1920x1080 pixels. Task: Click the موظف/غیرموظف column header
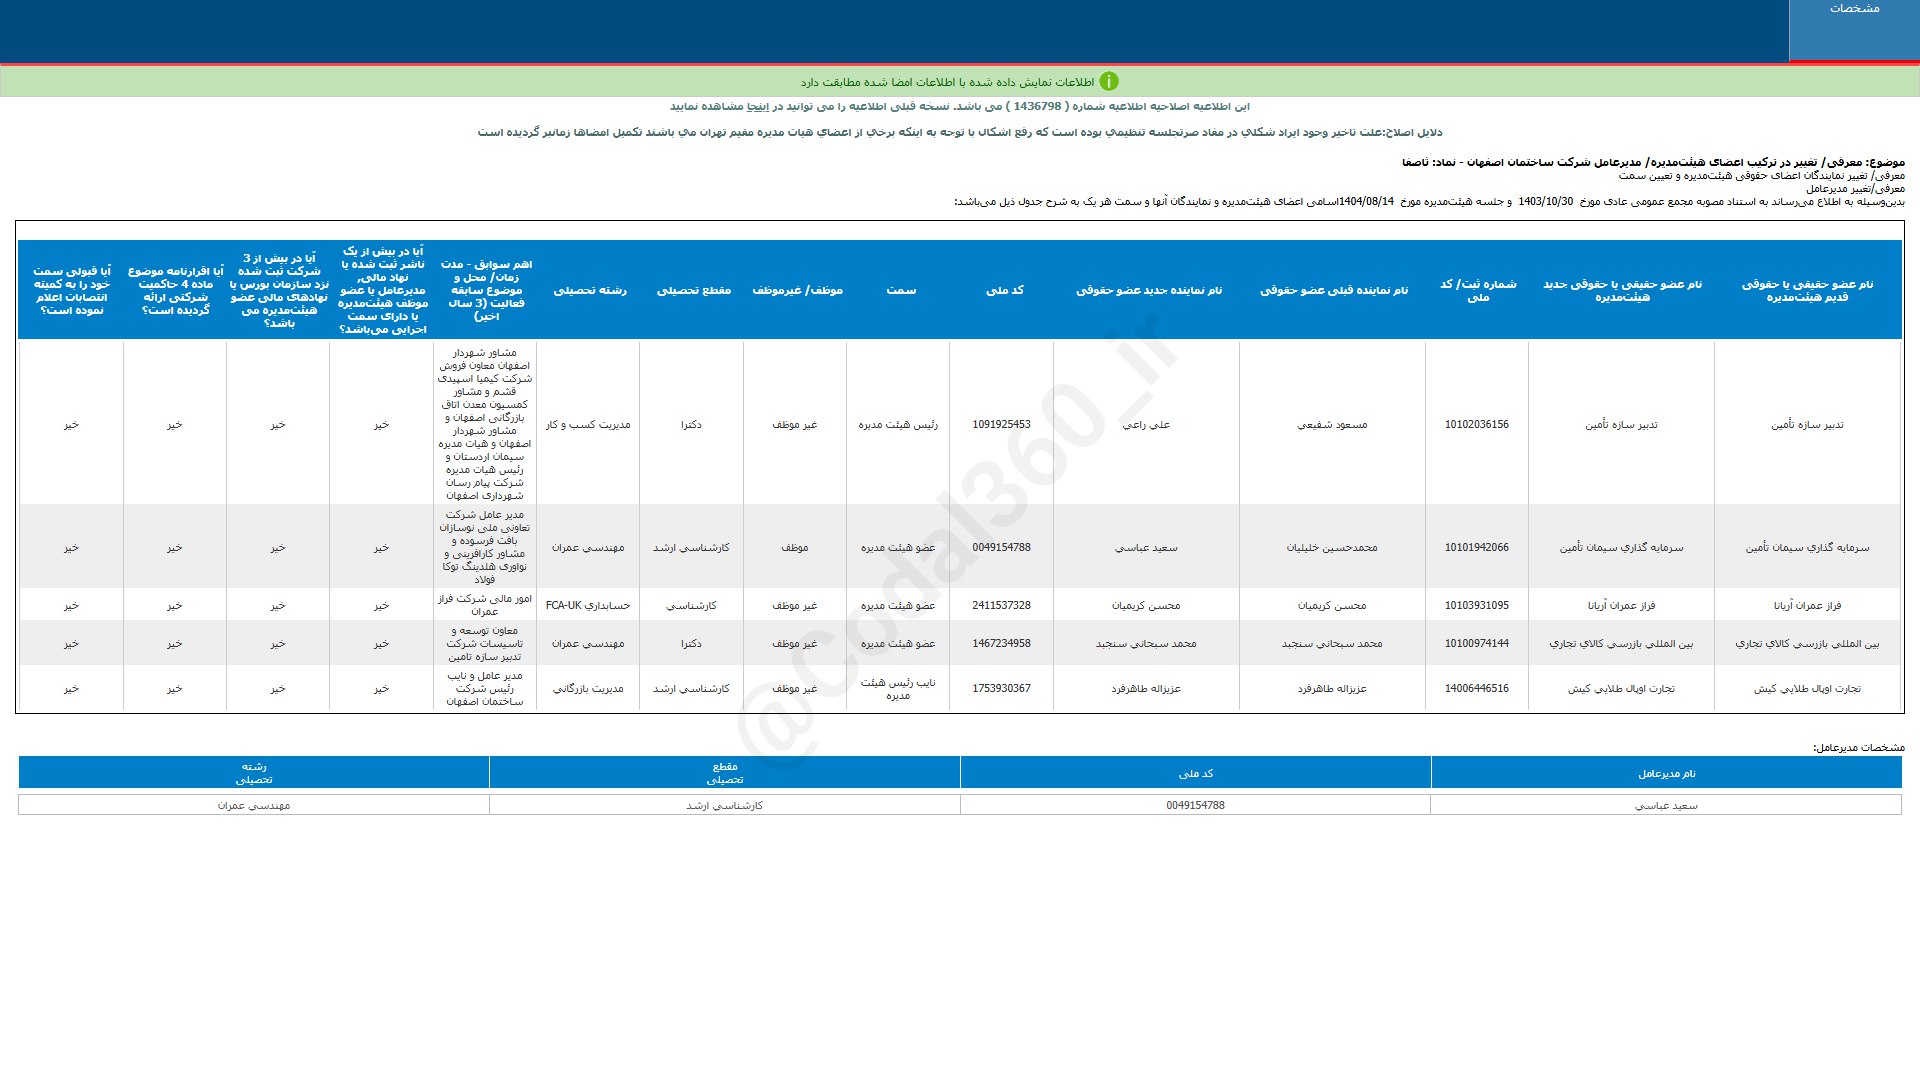coord(797,290)
